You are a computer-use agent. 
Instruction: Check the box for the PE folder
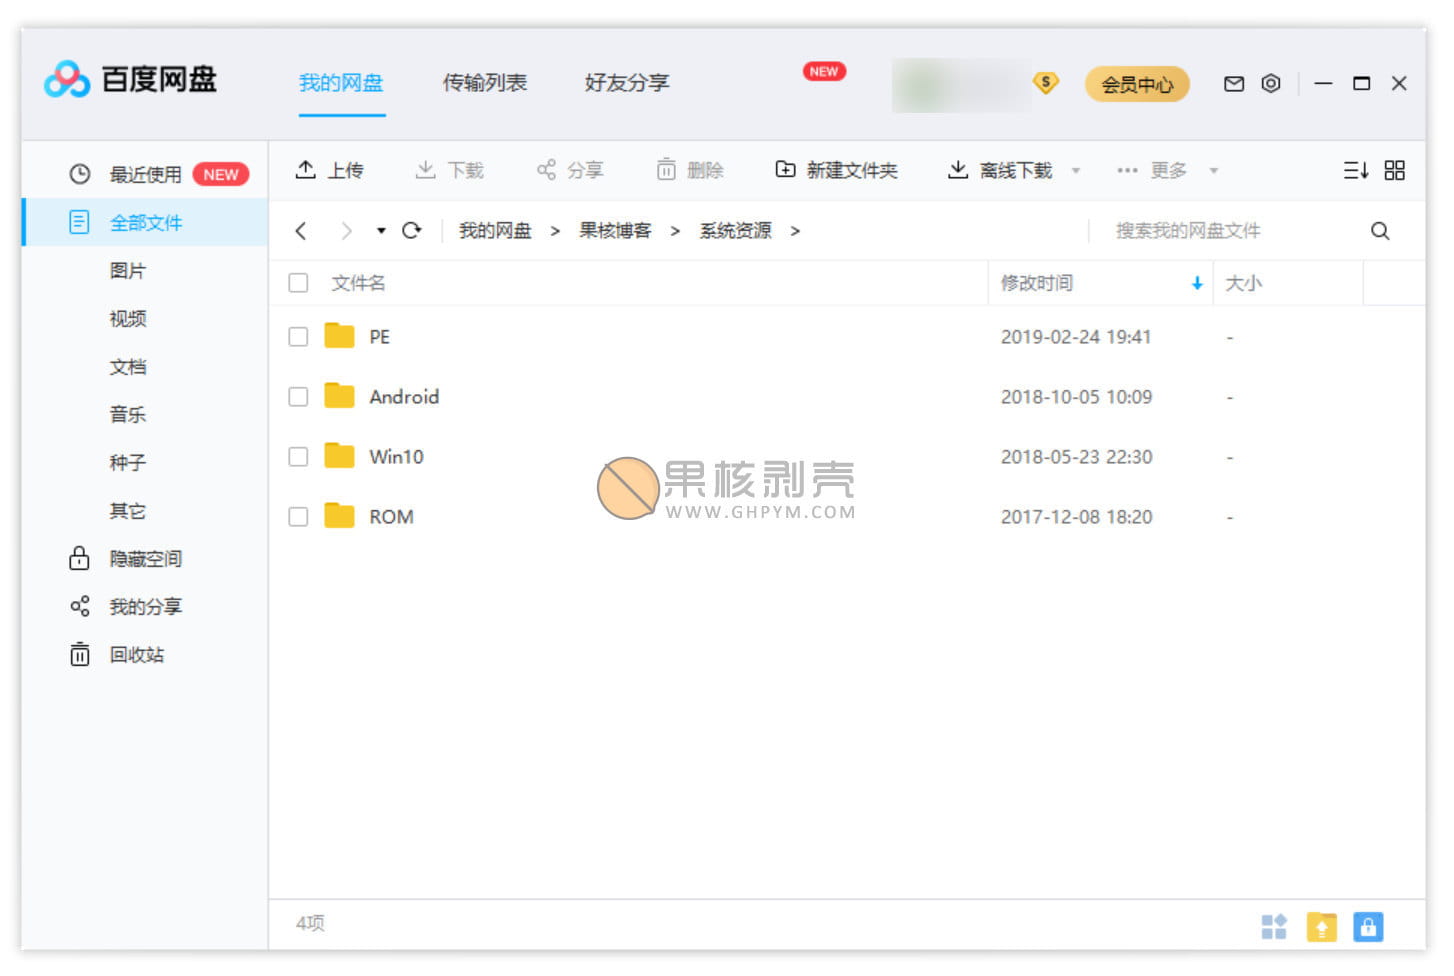click(298, 337)
